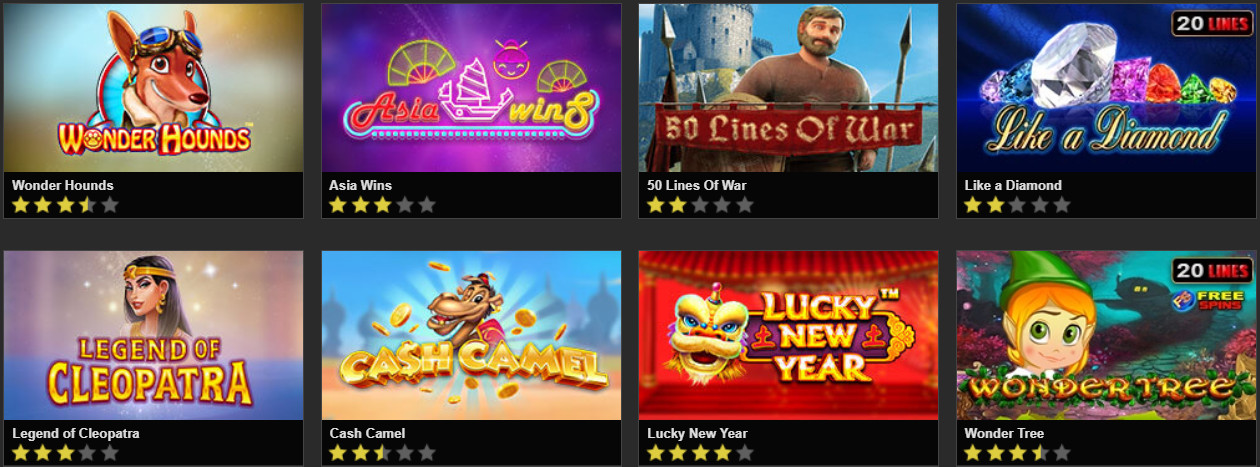This screenshot has width=1260, height=467.
Task: Click the Like a Diamond title link
Action: (1013, 185)
